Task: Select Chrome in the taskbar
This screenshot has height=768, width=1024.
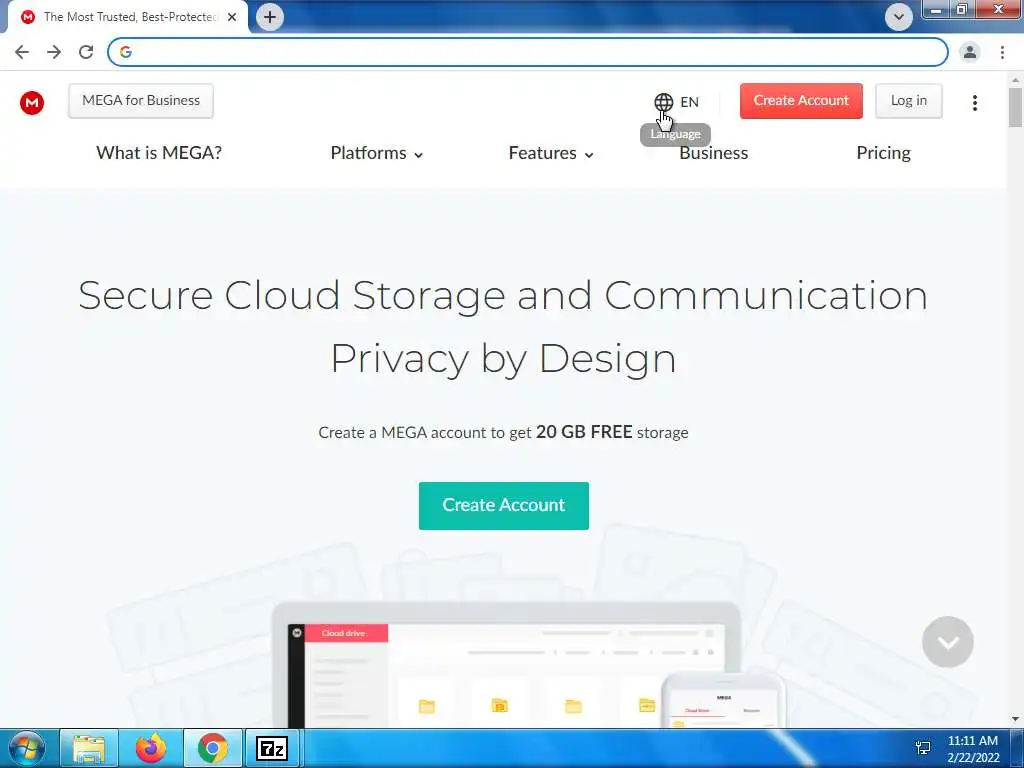Action: (213, 748)
